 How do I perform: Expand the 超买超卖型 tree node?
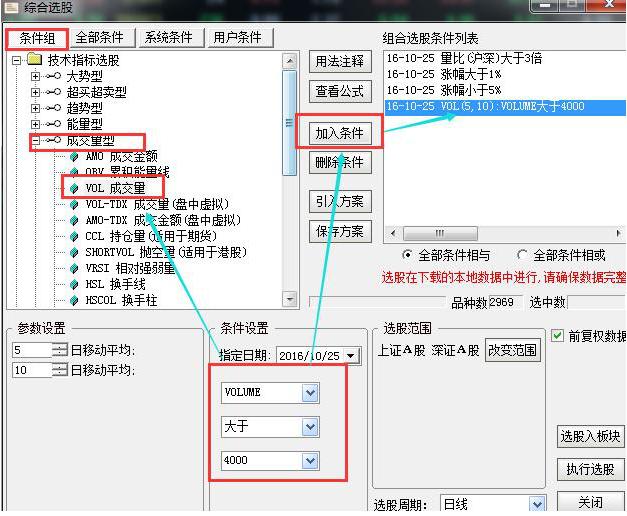pyautogui.click(x=35, y=92)
